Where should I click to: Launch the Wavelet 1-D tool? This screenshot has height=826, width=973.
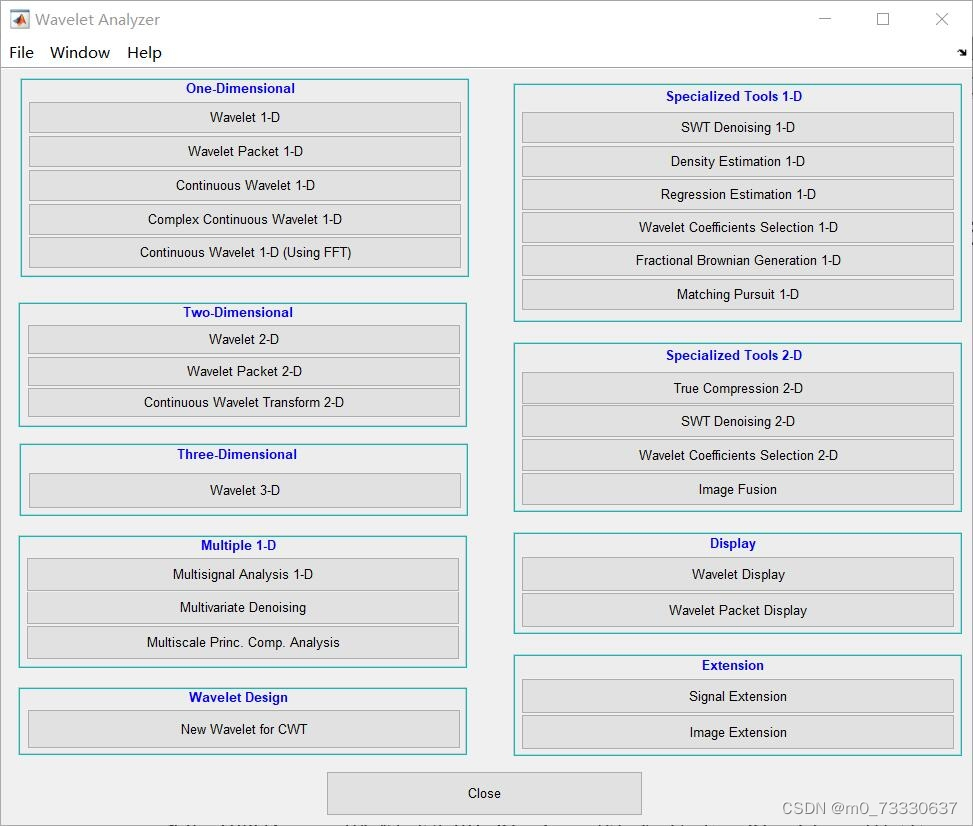point(244,117)
